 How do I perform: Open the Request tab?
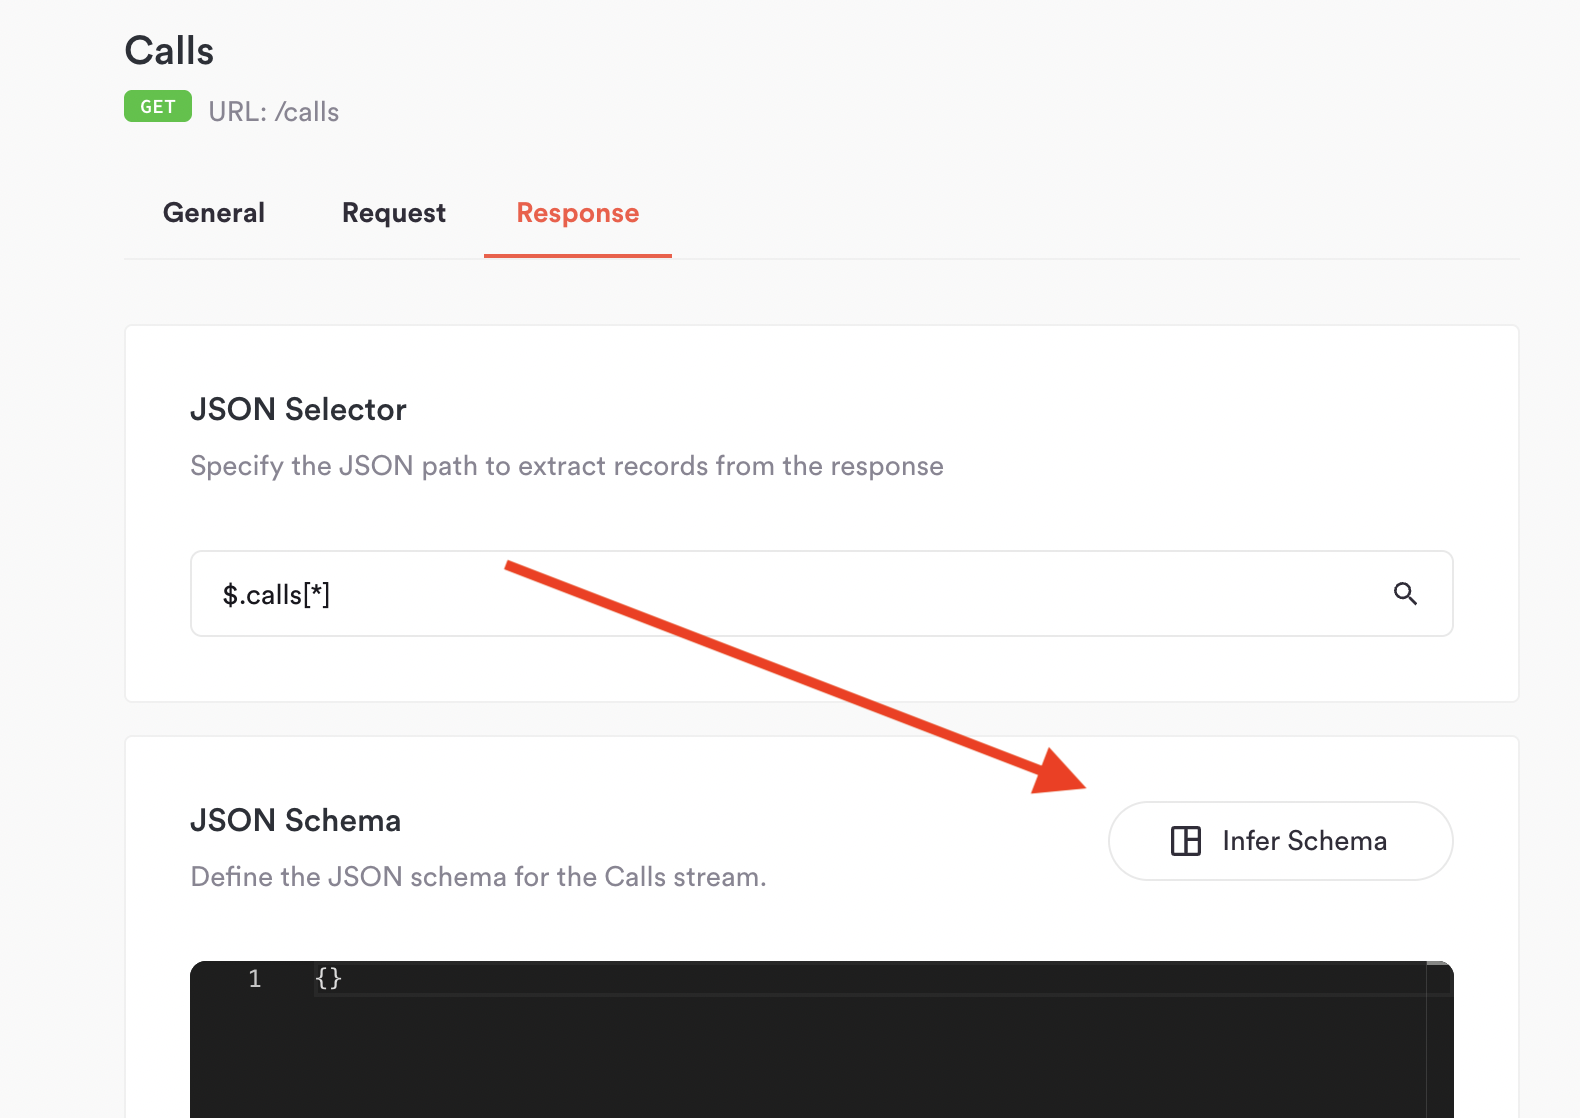394,213
